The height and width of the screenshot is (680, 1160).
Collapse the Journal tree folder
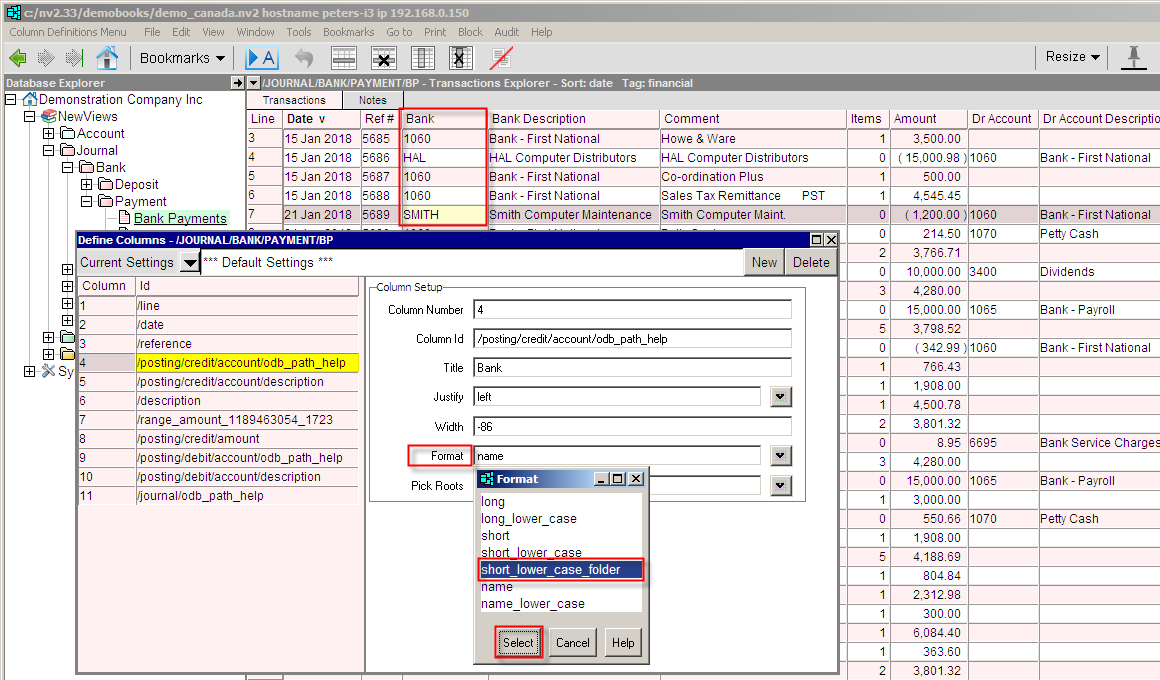[x=48, y=151]
